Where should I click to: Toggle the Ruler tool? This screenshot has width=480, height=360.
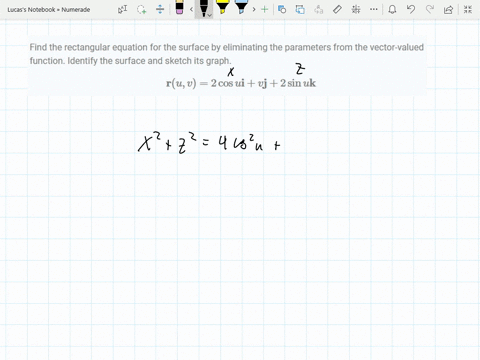coord(337,9)
